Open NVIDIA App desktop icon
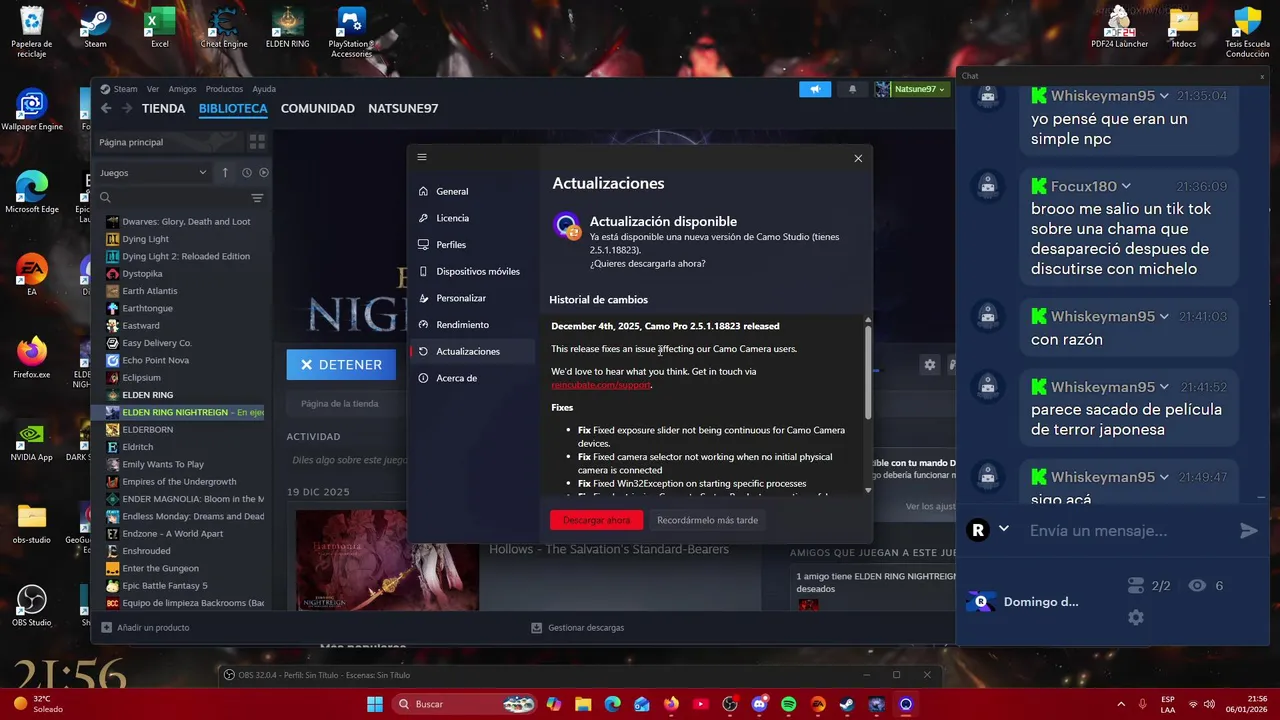 coord(32,441)
